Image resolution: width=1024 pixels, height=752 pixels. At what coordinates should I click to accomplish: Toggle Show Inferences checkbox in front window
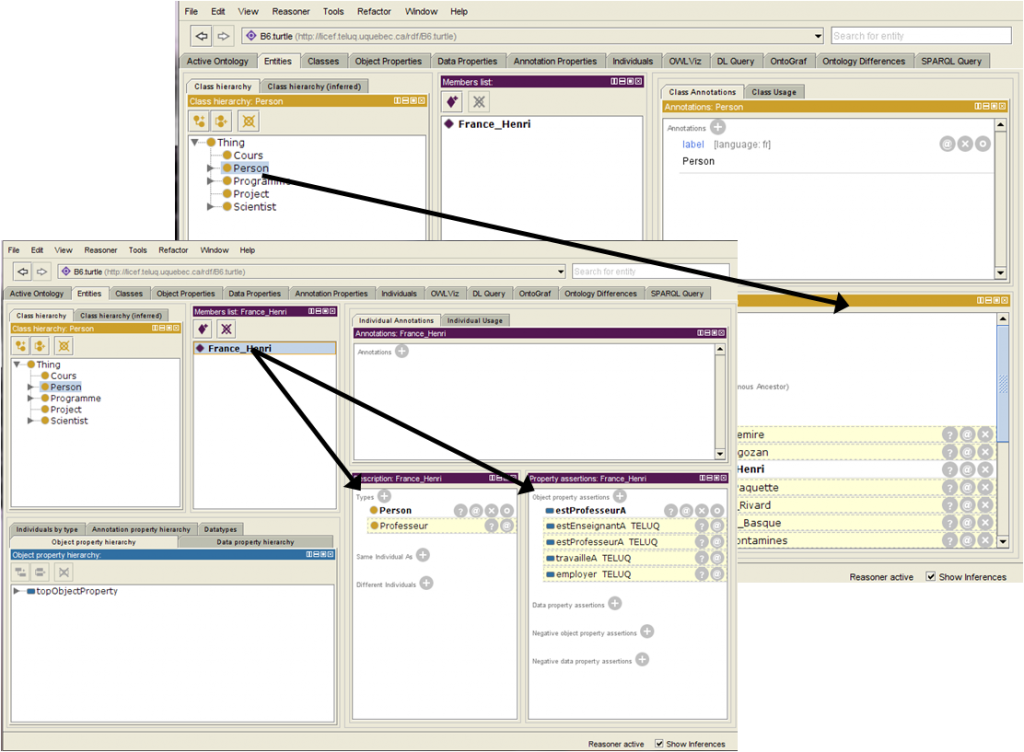[x=660, y=744]
